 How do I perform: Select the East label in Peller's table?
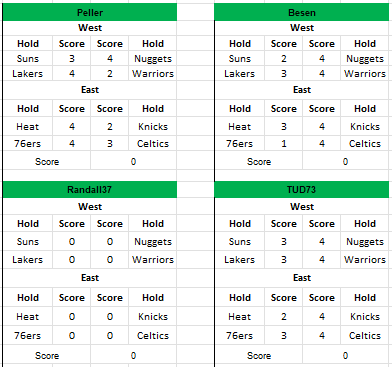click(90, 90)
